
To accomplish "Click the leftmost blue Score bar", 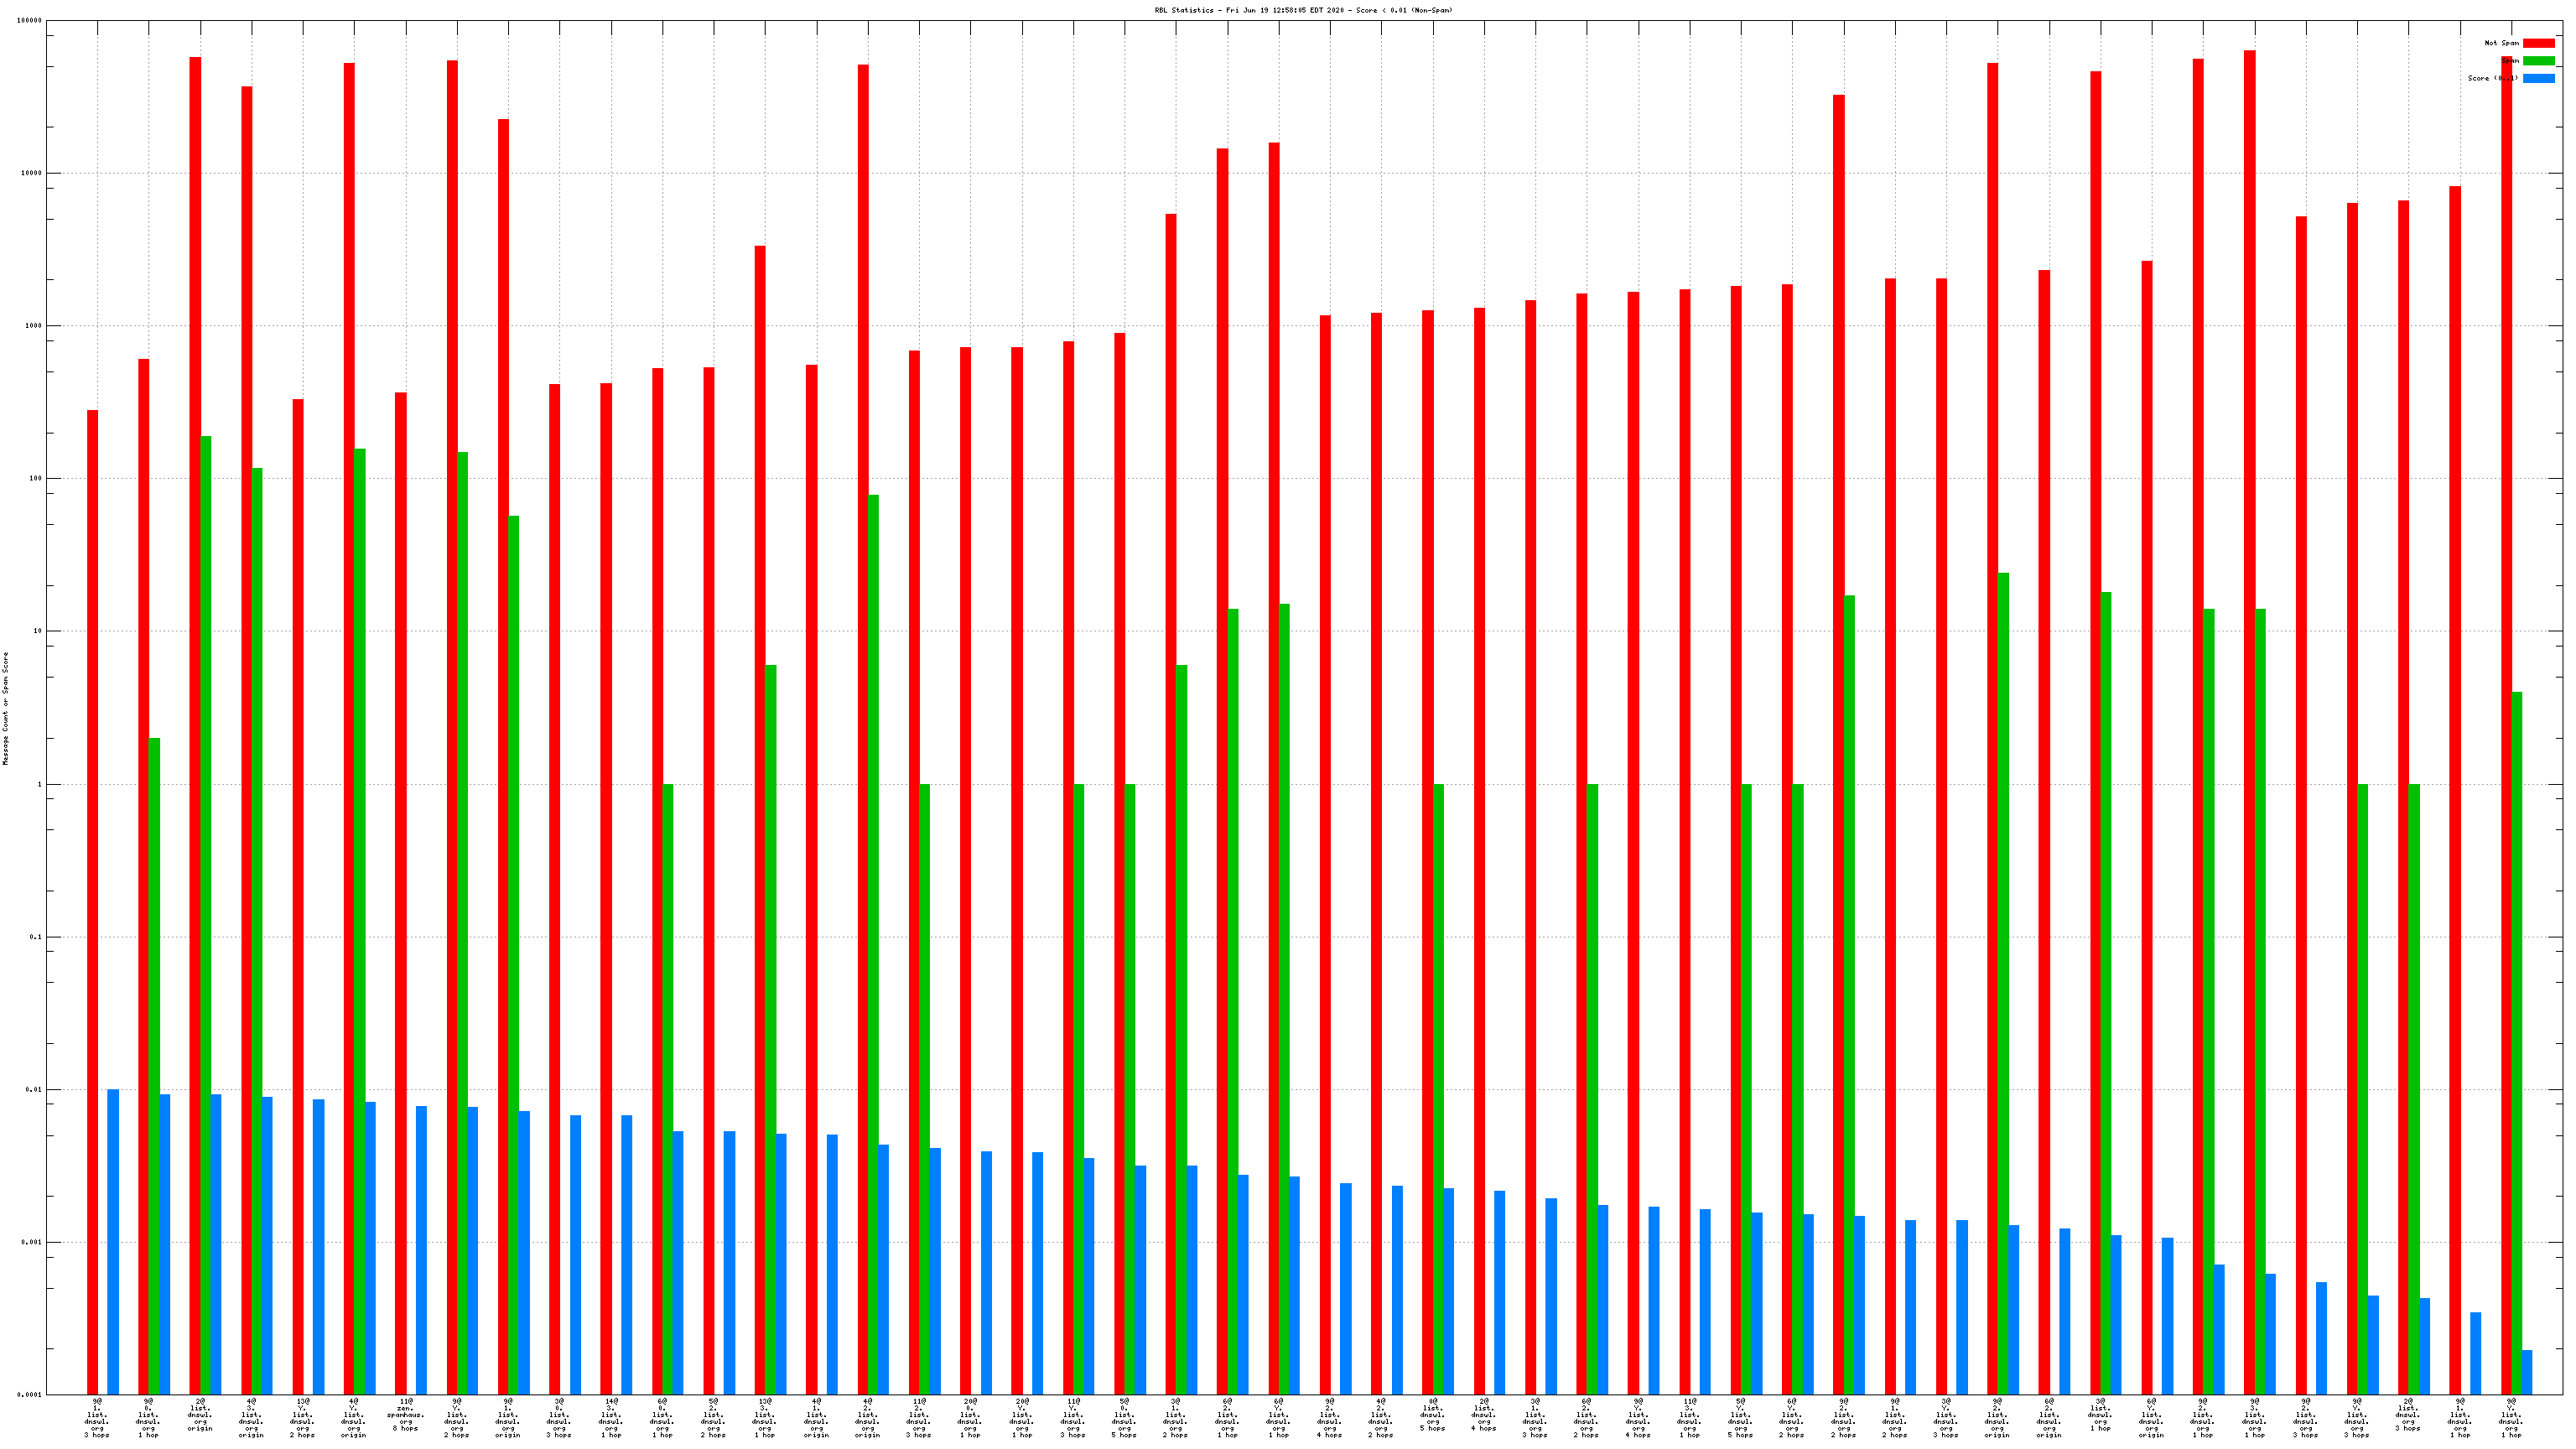I will click(113, 1240).
